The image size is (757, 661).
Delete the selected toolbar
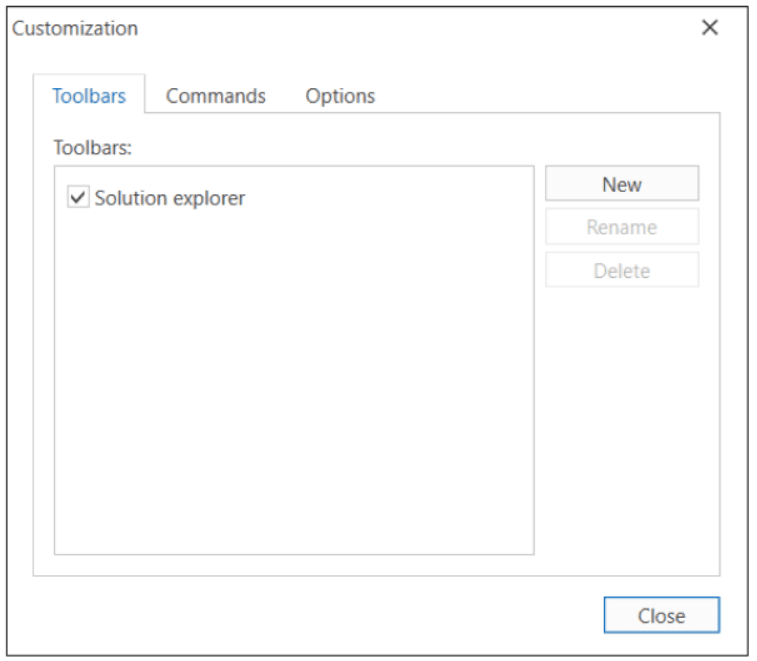pos(621,270)
